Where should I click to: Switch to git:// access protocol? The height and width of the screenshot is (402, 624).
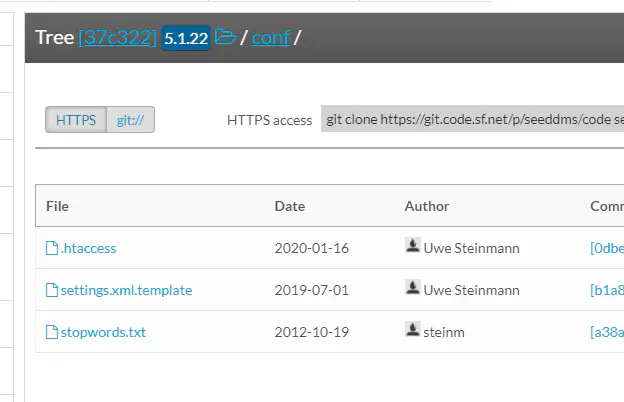click(x=130, y=120)
